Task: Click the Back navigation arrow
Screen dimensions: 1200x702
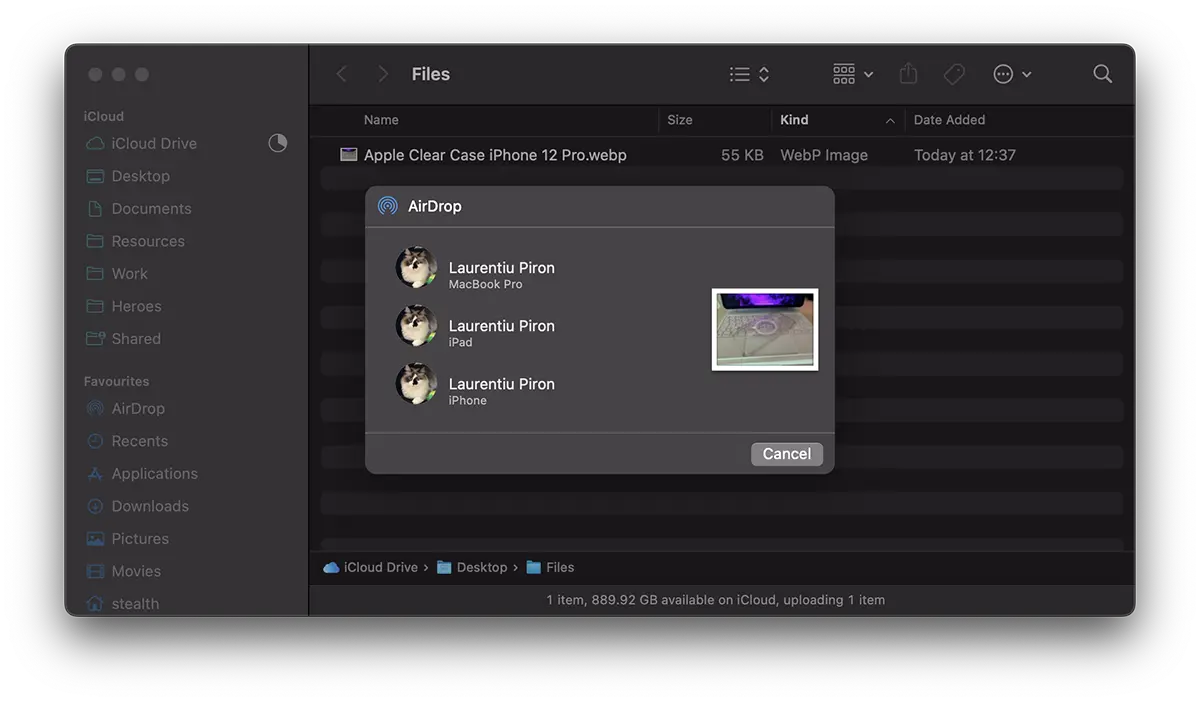Action: pos(342,74)
